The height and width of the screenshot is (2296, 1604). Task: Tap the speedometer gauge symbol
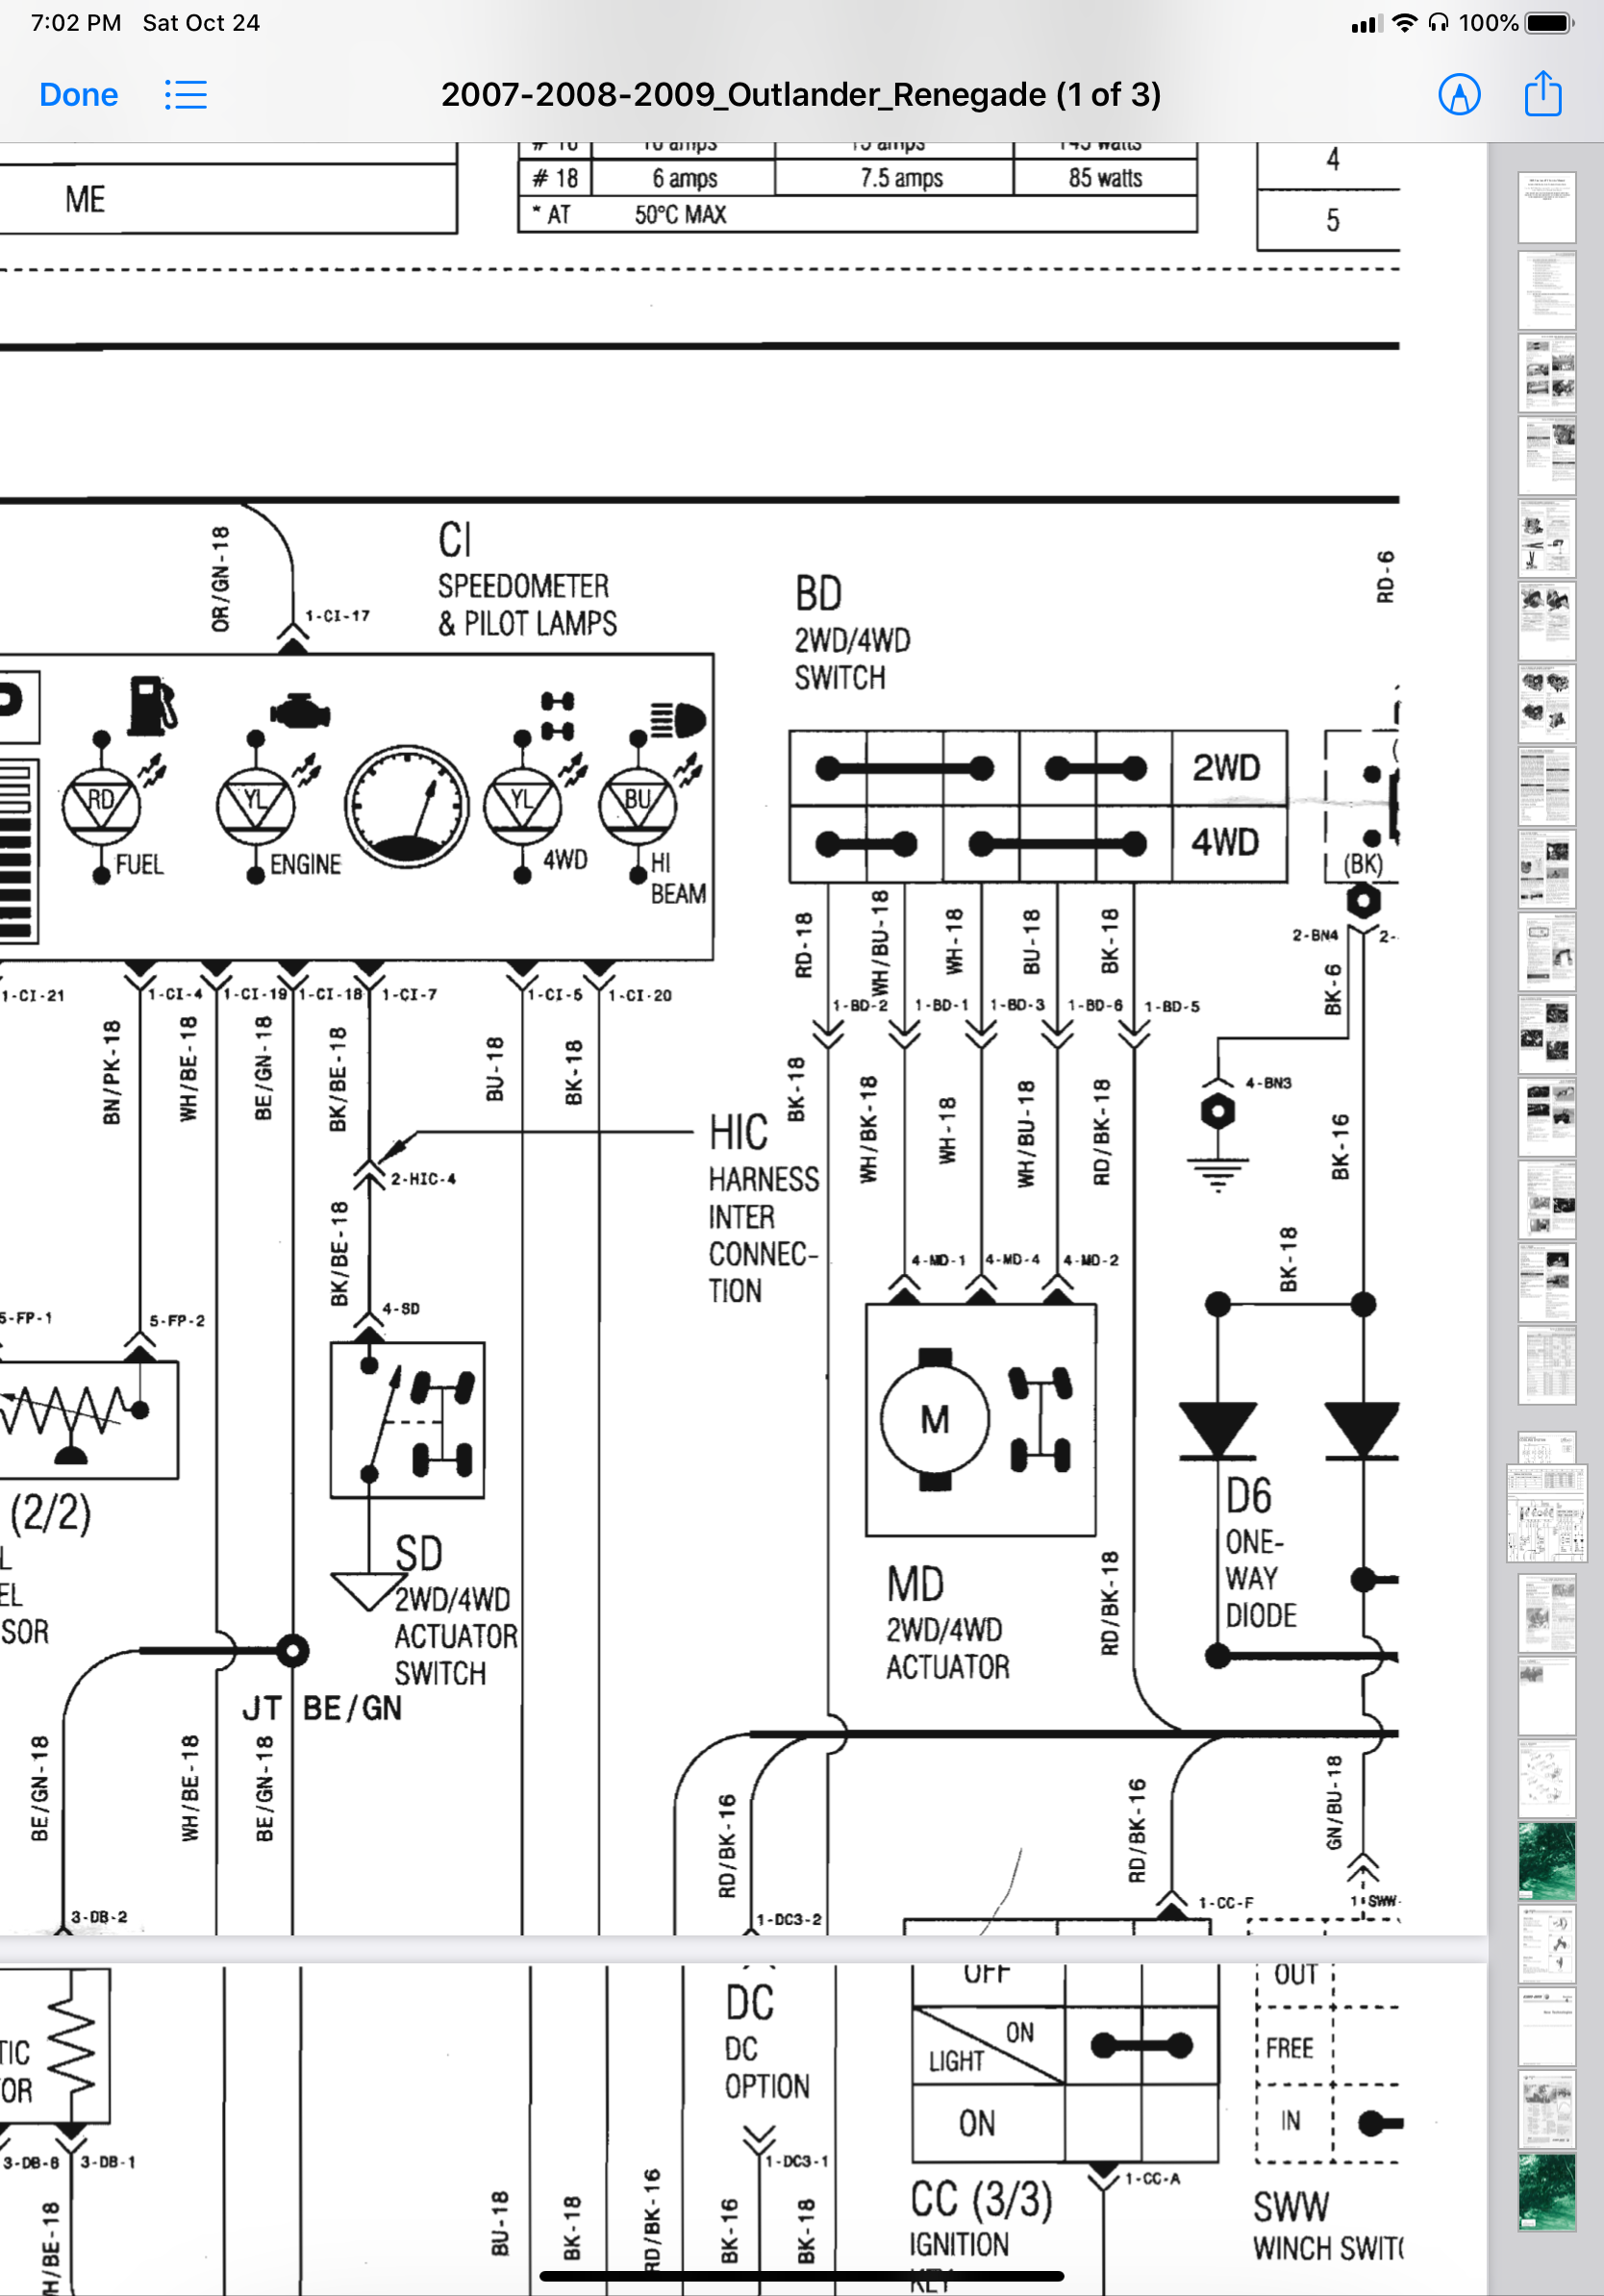[406, 806]
